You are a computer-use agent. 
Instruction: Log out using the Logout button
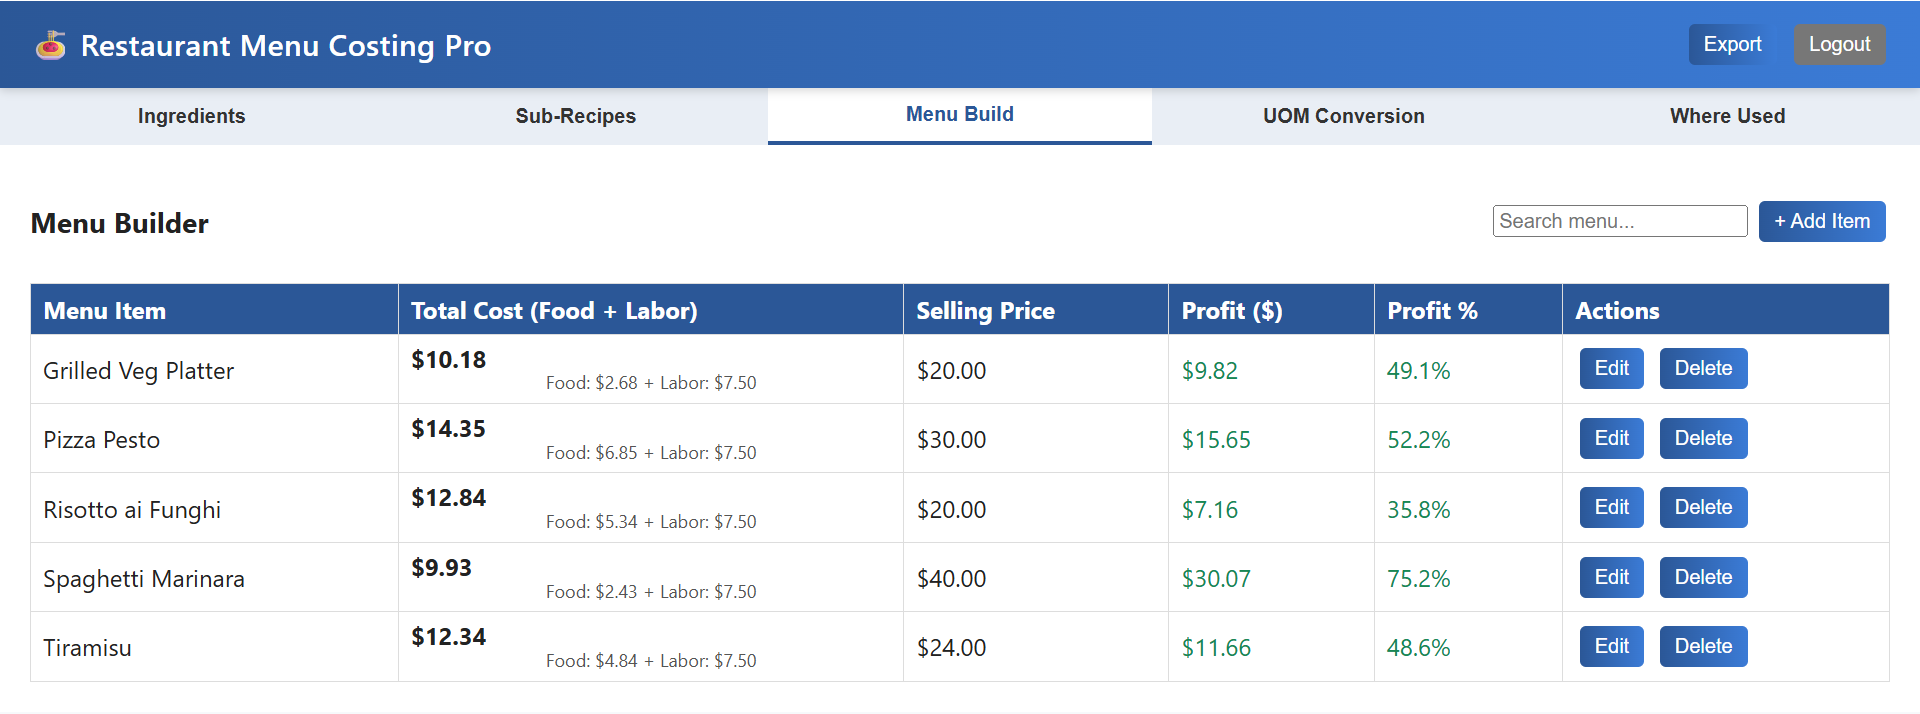pyautogui.click(x=1839, y=44)
